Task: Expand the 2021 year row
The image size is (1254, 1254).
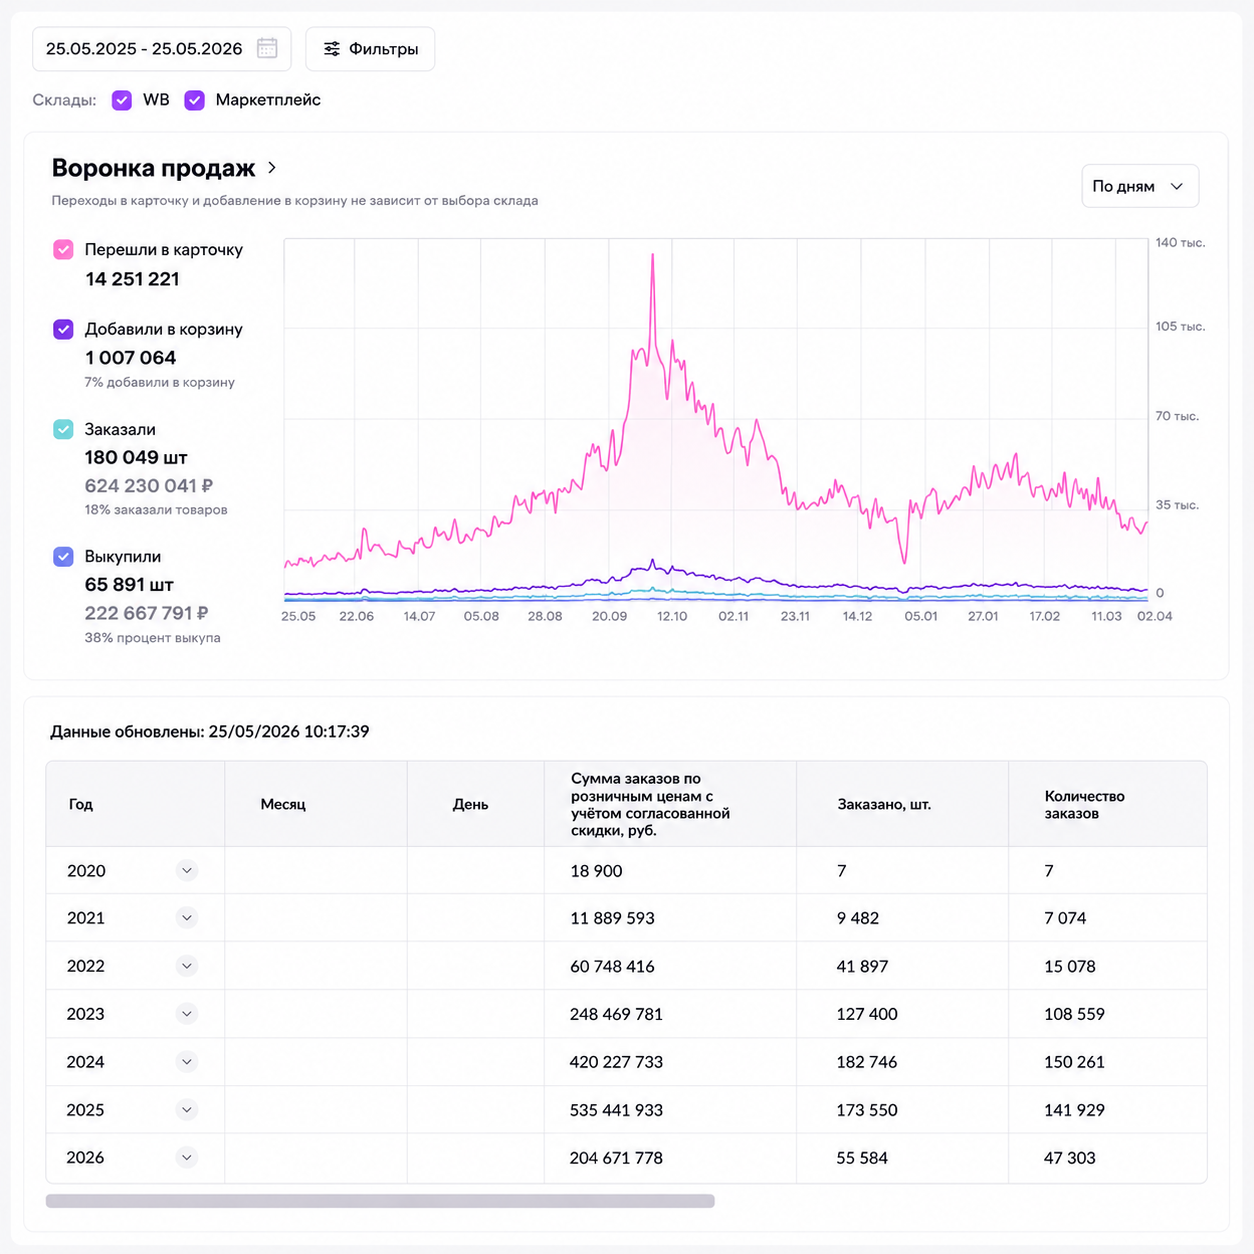Action: click(186, 917)
